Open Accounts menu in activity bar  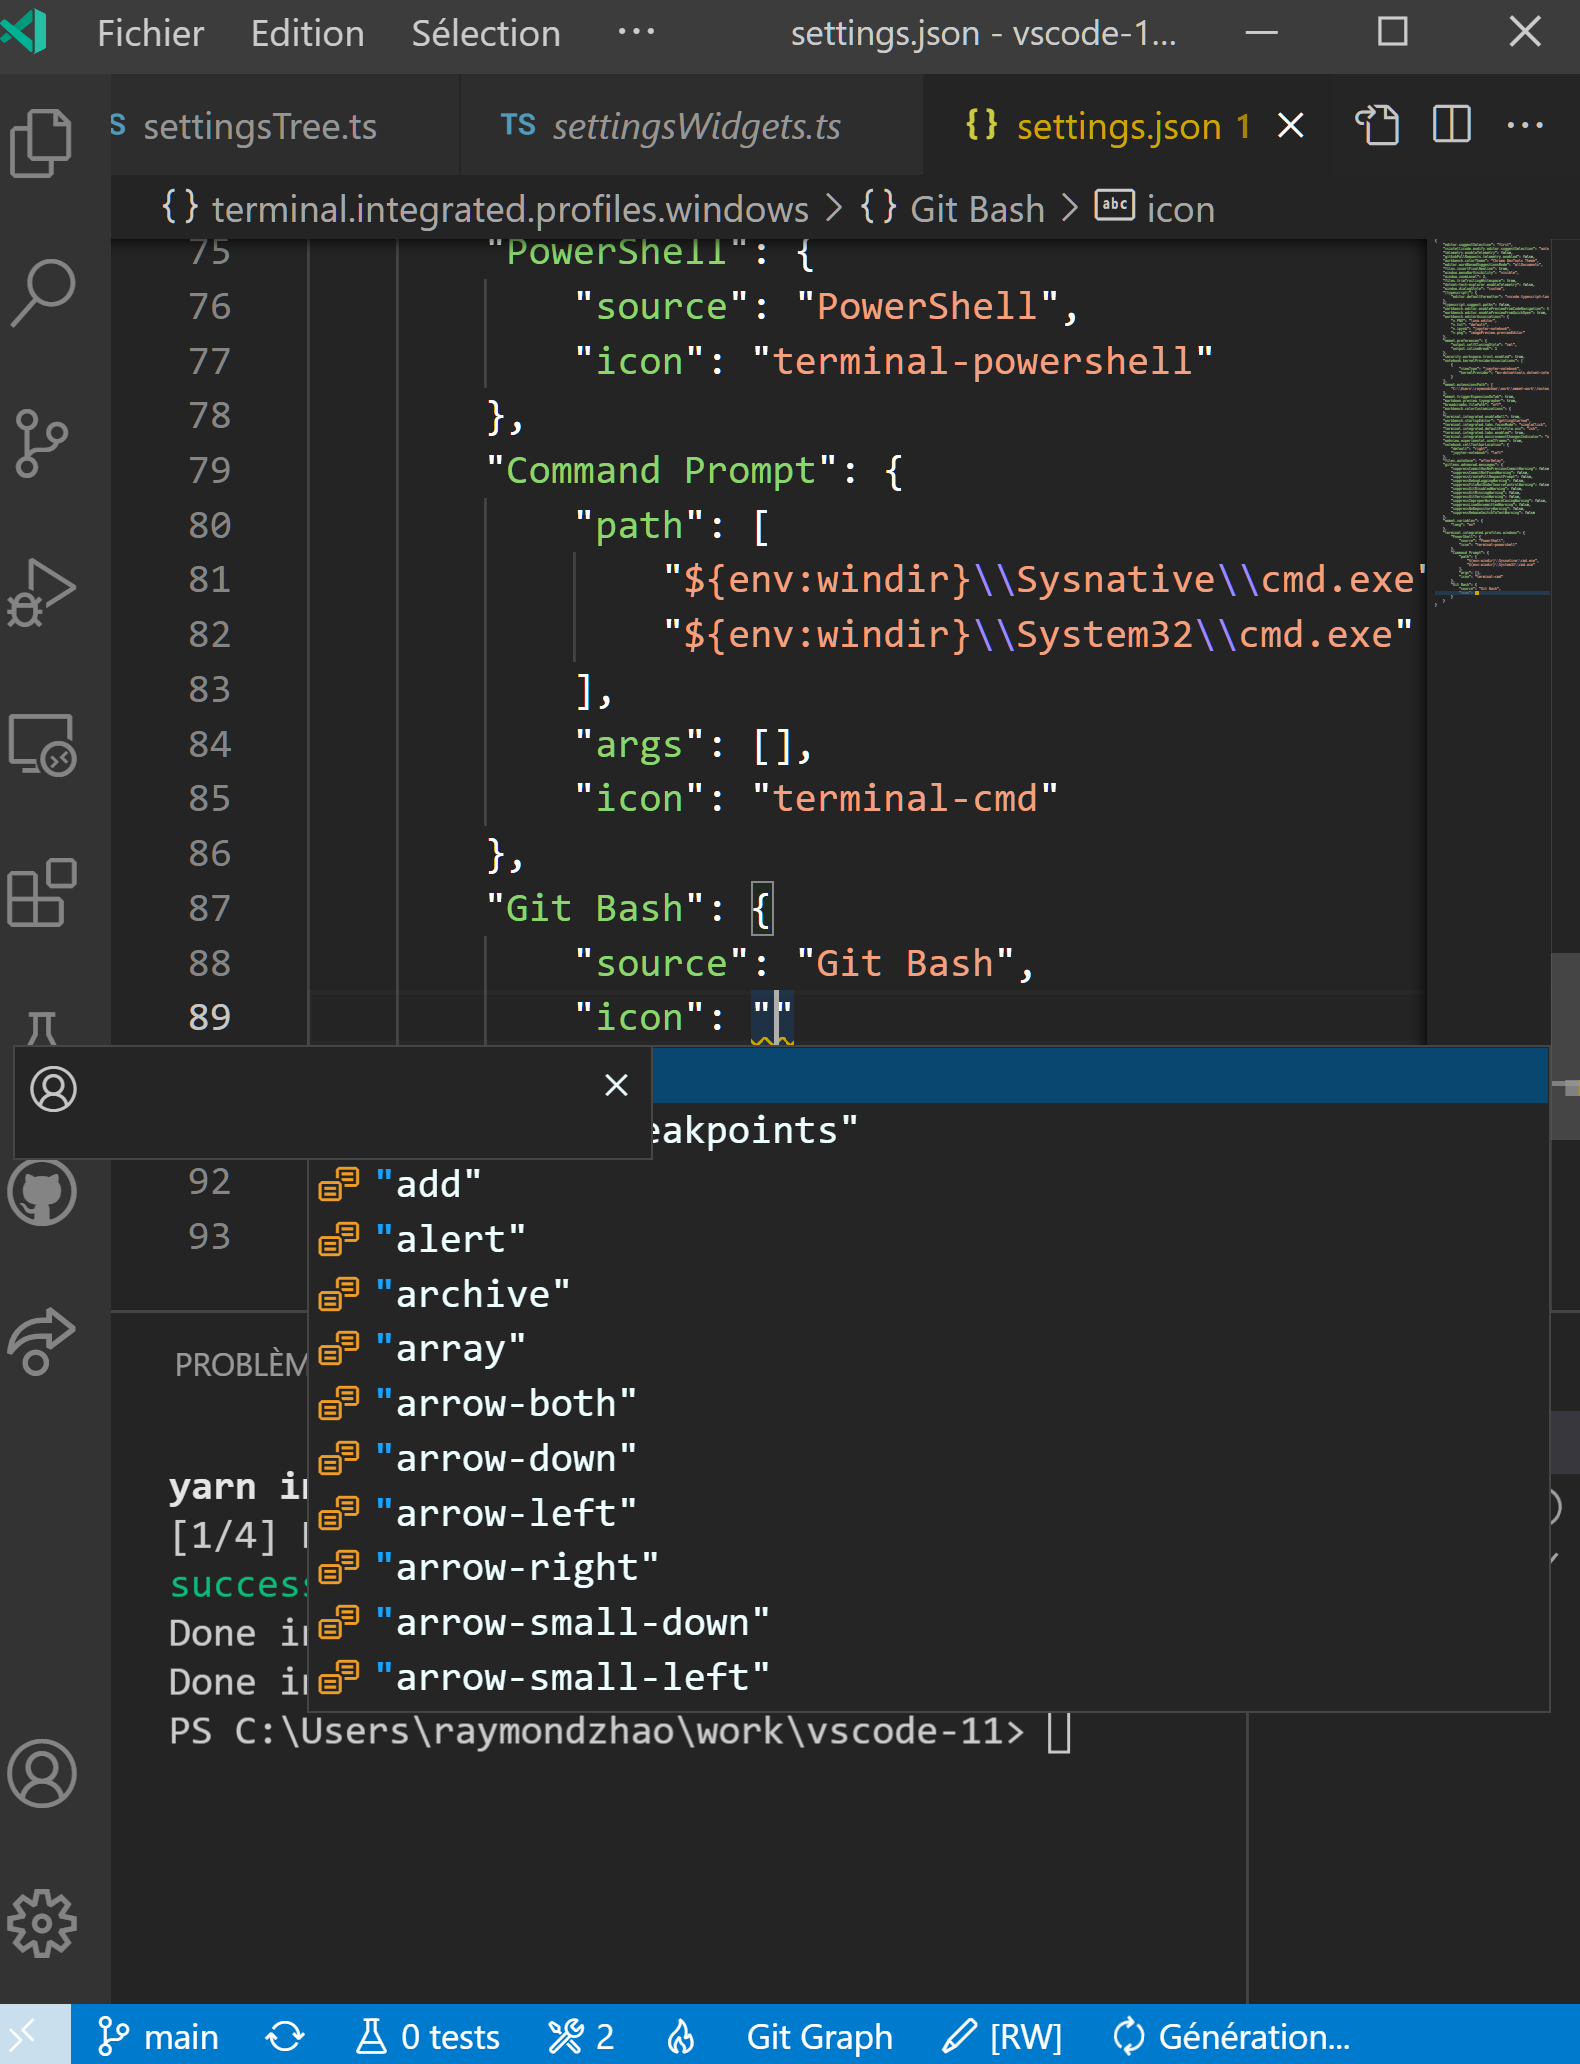41,1773
